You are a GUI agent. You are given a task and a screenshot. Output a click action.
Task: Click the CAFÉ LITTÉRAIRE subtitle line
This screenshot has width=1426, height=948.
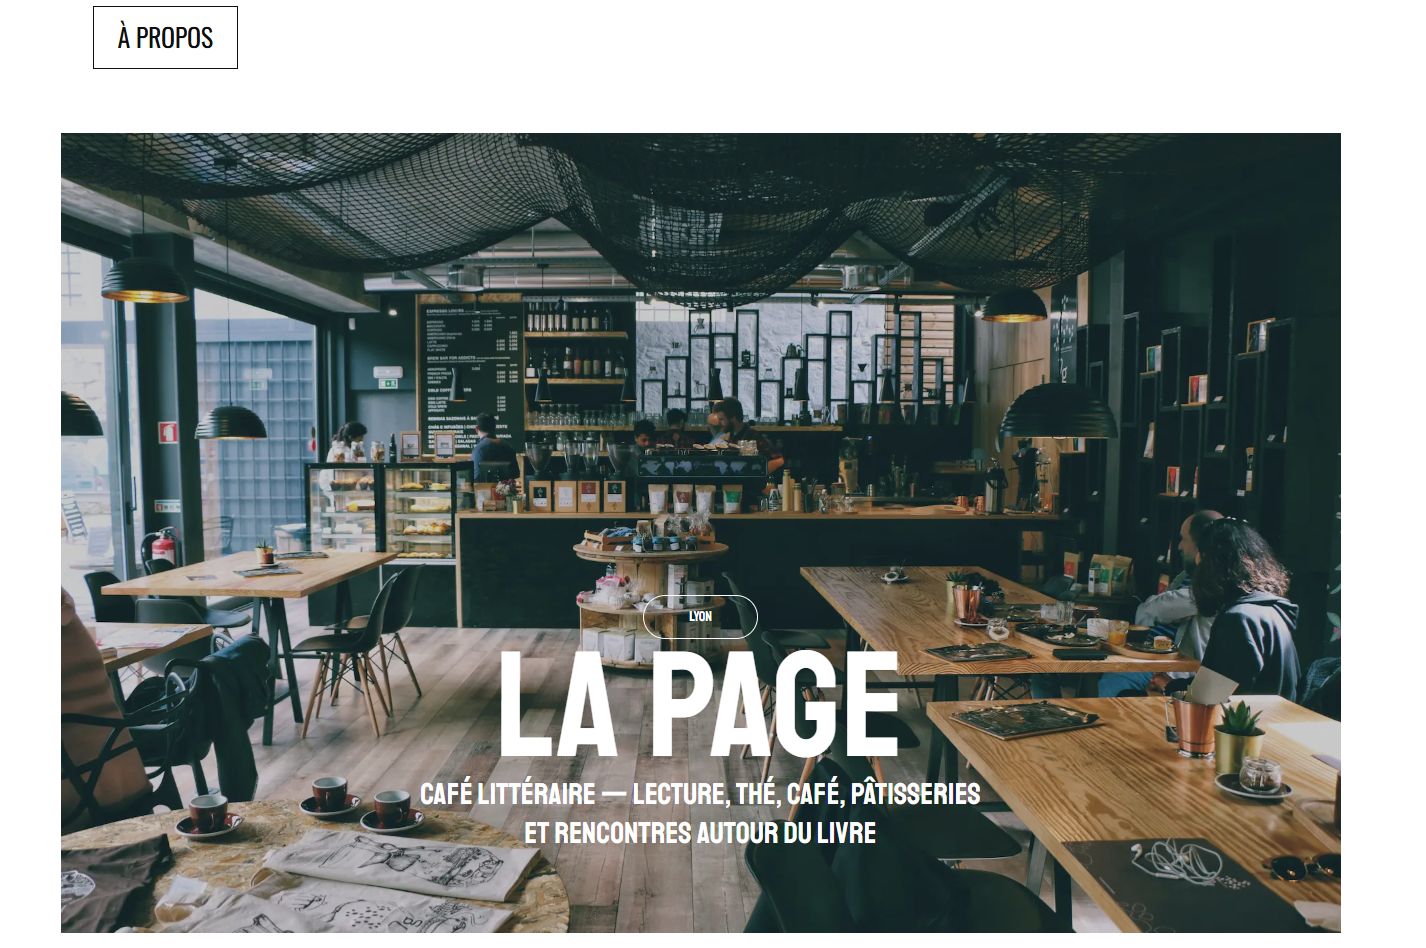700,794
